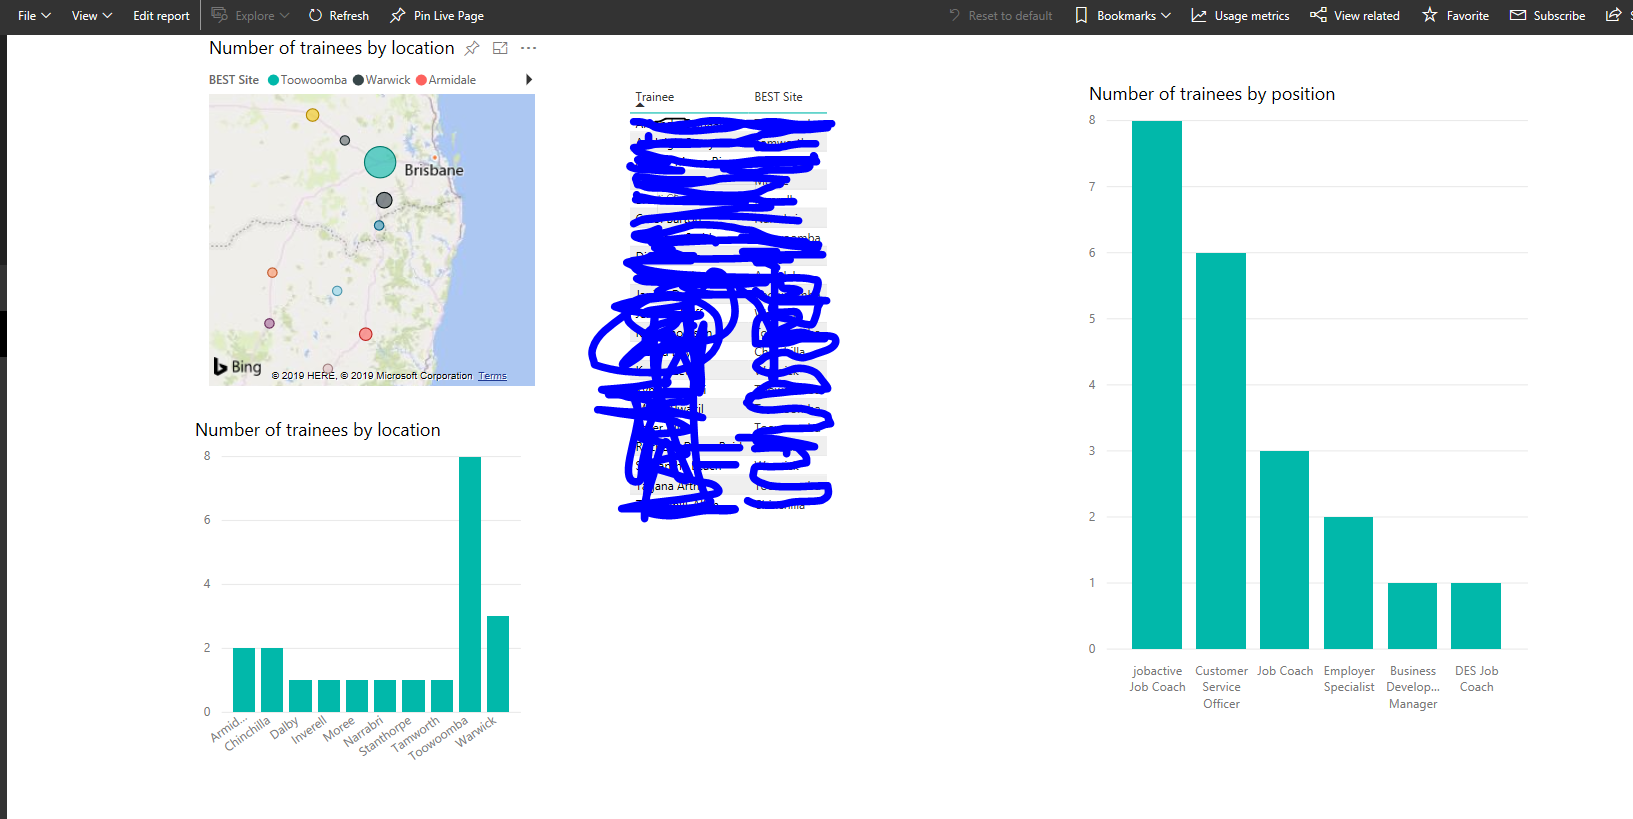Mark report as Favorite with star
This screenshot has height=819, width=1633.
(x=1455, y=16)
